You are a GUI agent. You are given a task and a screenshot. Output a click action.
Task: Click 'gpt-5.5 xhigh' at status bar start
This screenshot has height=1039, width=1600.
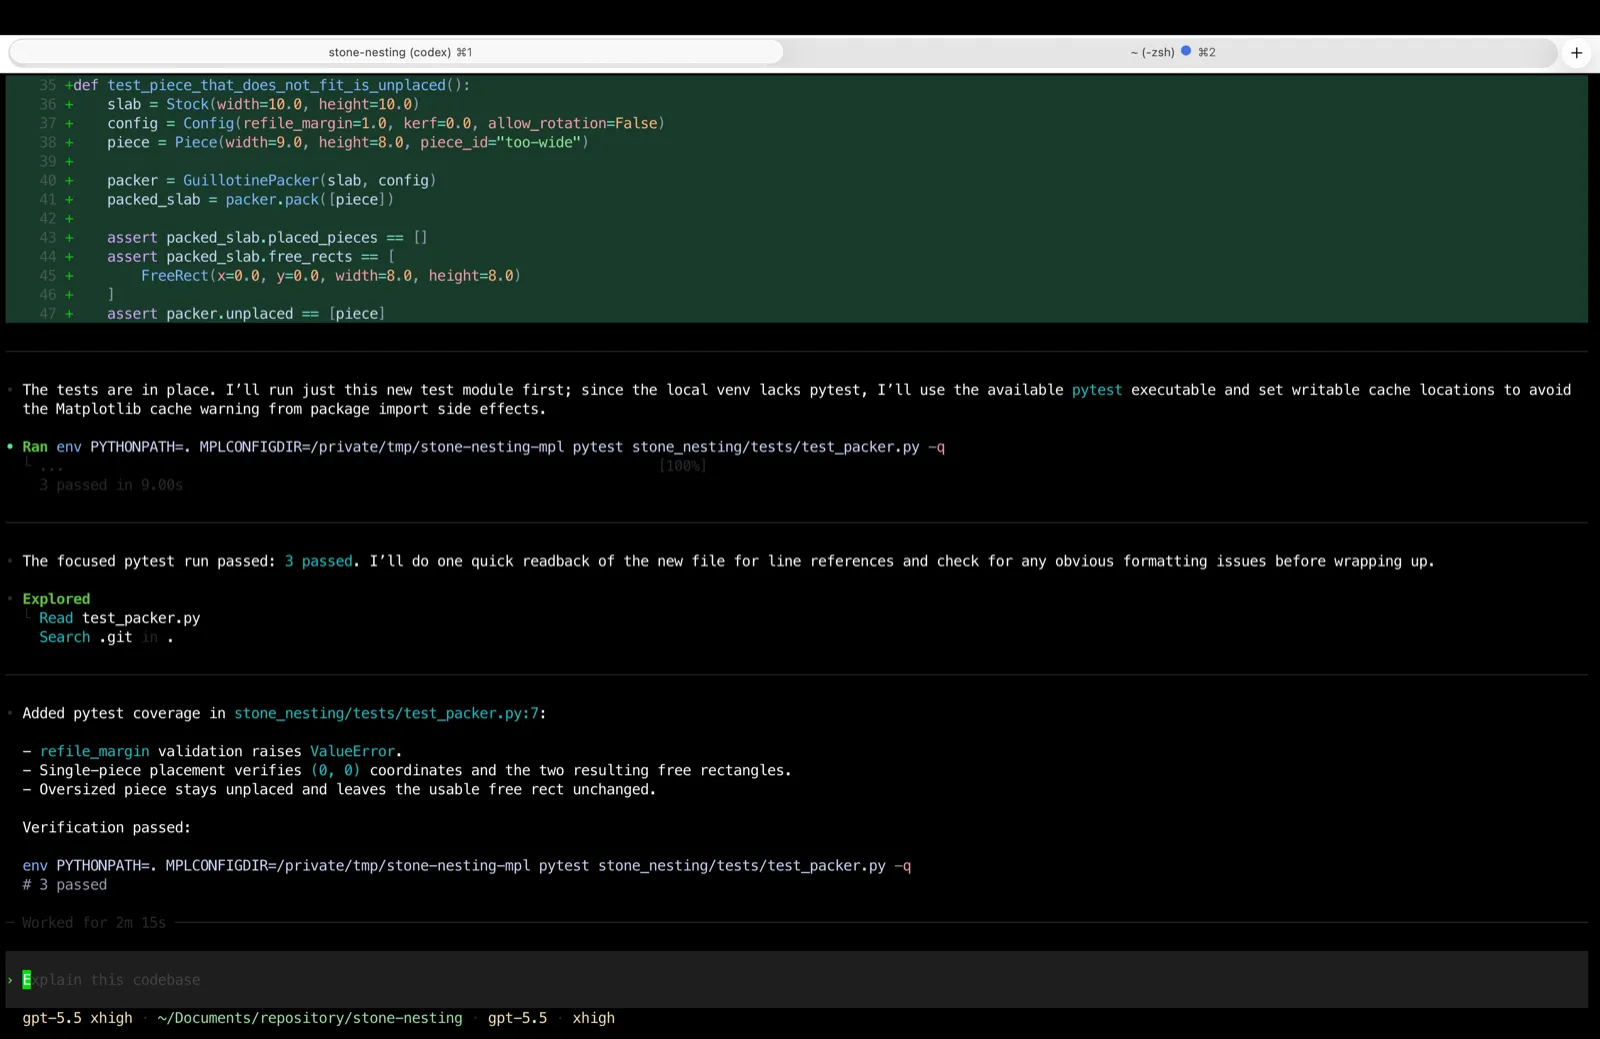[x=77, y=1018]
